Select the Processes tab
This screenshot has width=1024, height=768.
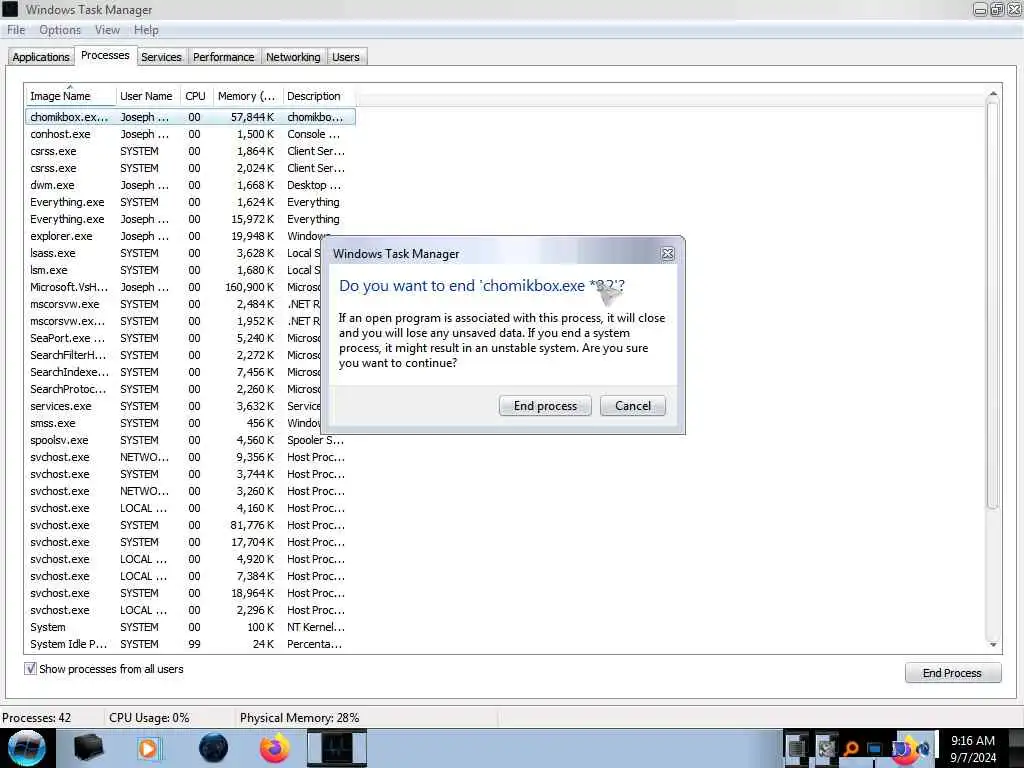click(x=105, y=56)
